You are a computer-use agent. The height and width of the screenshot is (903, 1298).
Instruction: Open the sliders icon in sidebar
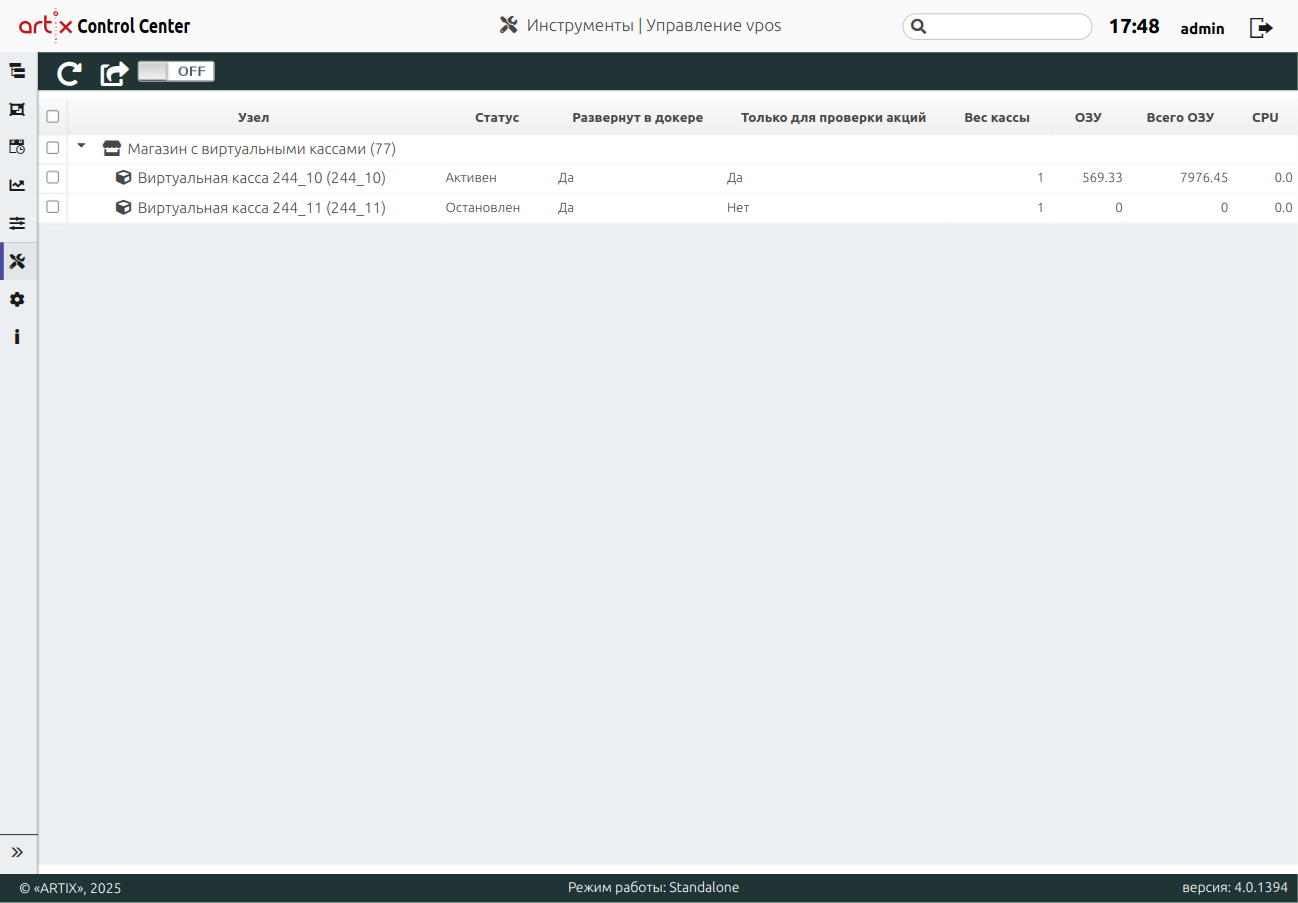tap(17, 223)
